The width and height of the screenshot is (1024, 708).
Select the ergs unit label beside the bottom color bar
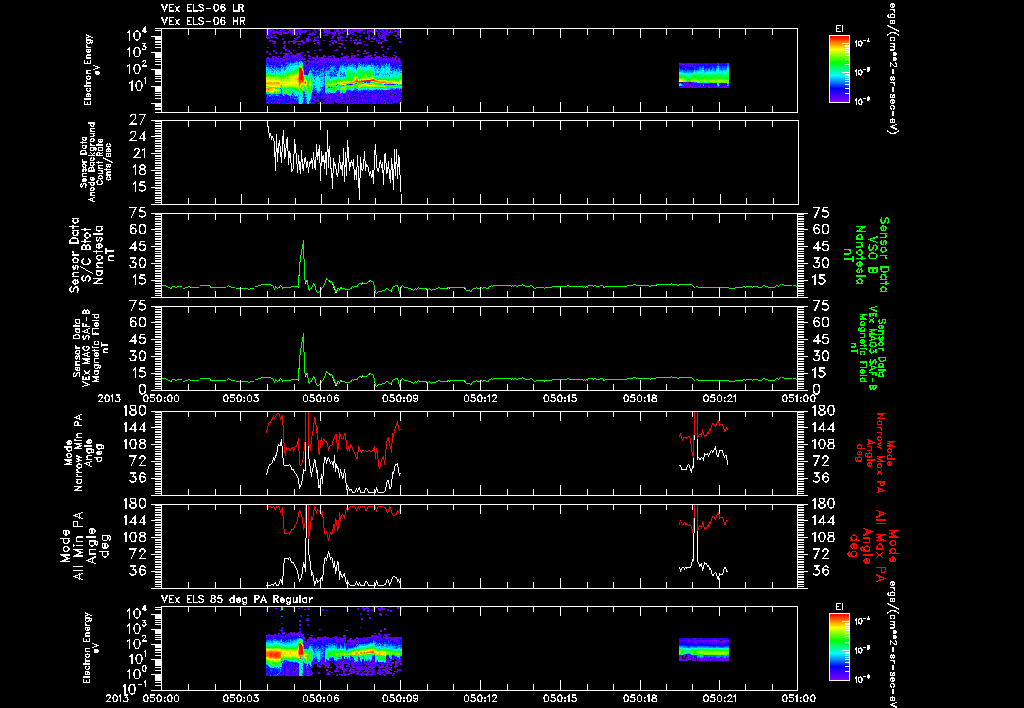pos(891,643)
